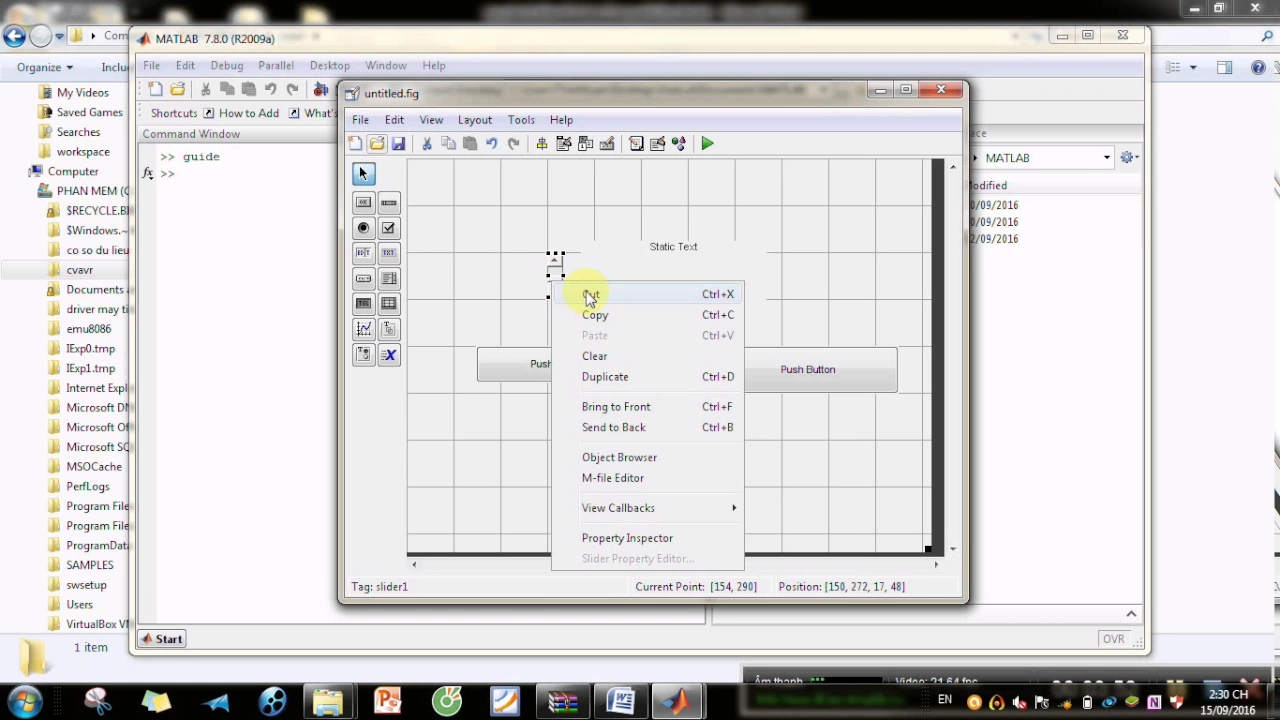The height and width of the screenshot is (720, 1280).
Task: Expand the View Callbacks submenu
Action: coord(648,508)
